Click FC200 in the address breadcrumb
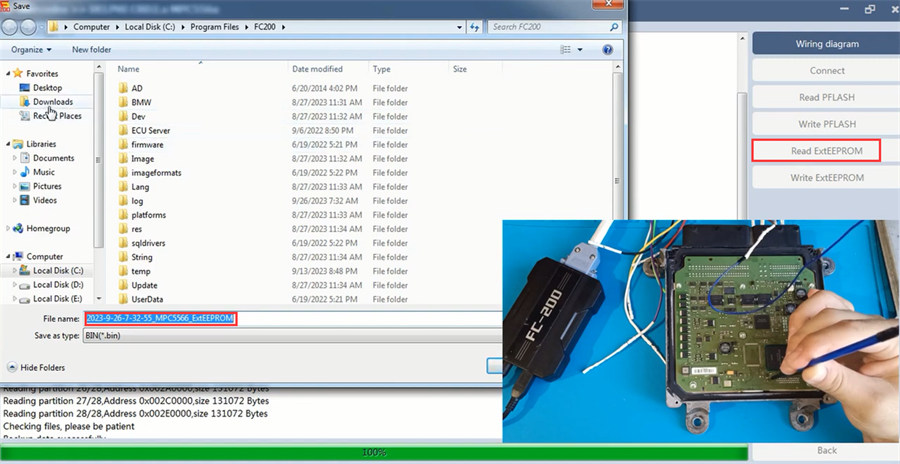This screenshot has width=900, height=464. [x=265, y=27]
